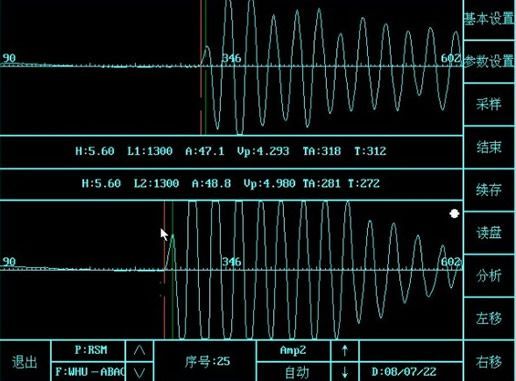Select the Amp2 channel field
This screenshot has height=381, width=516.
(293, 350)
